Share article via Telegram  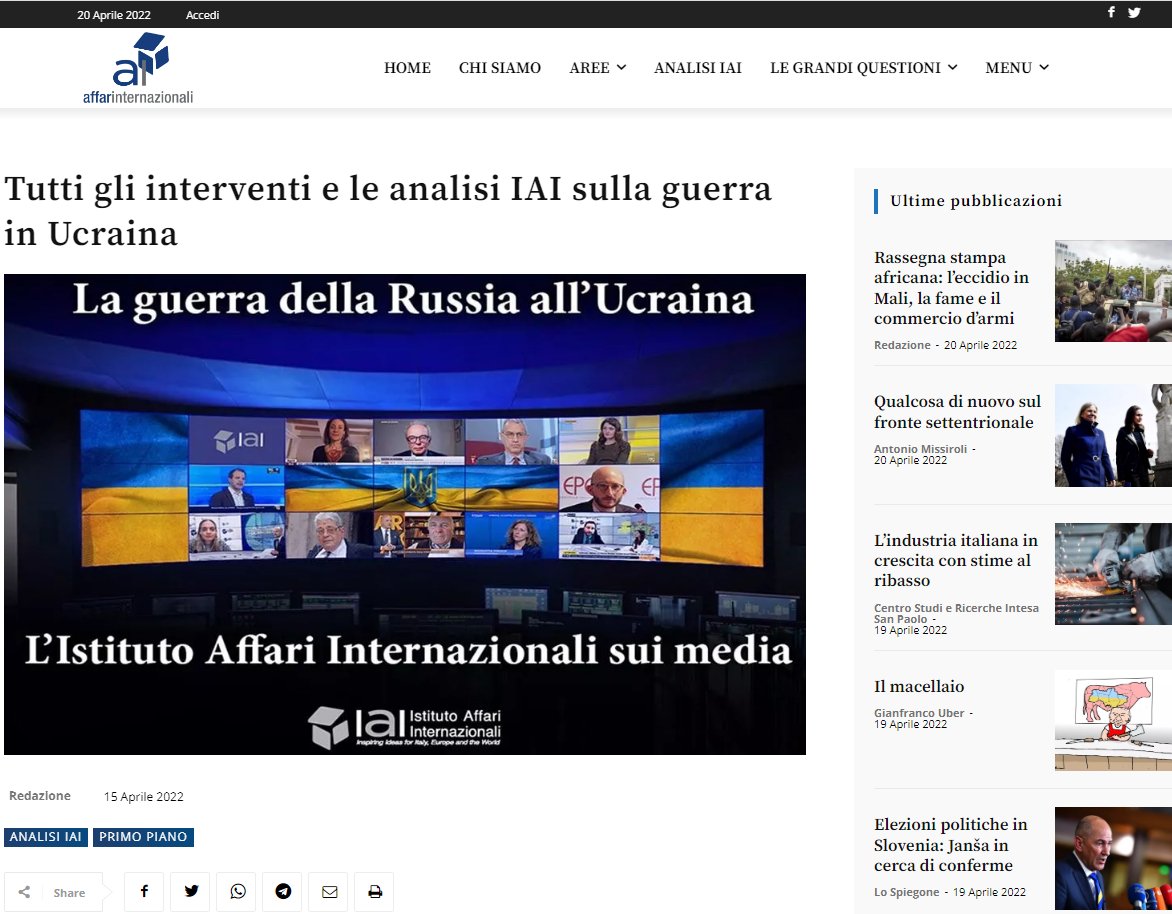pos(283,892)
